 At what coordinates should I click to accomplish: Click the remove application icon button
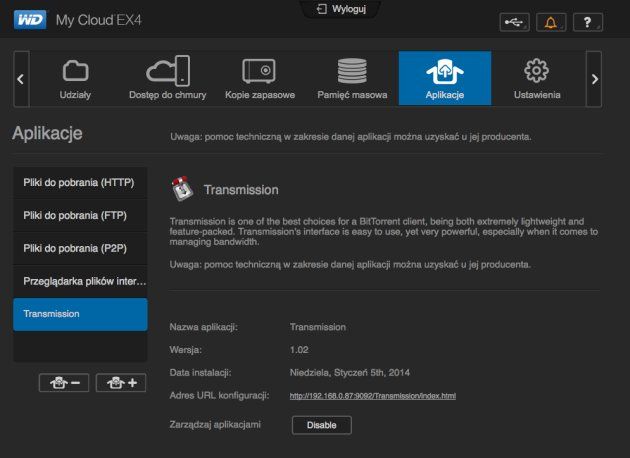click(64, 382)
